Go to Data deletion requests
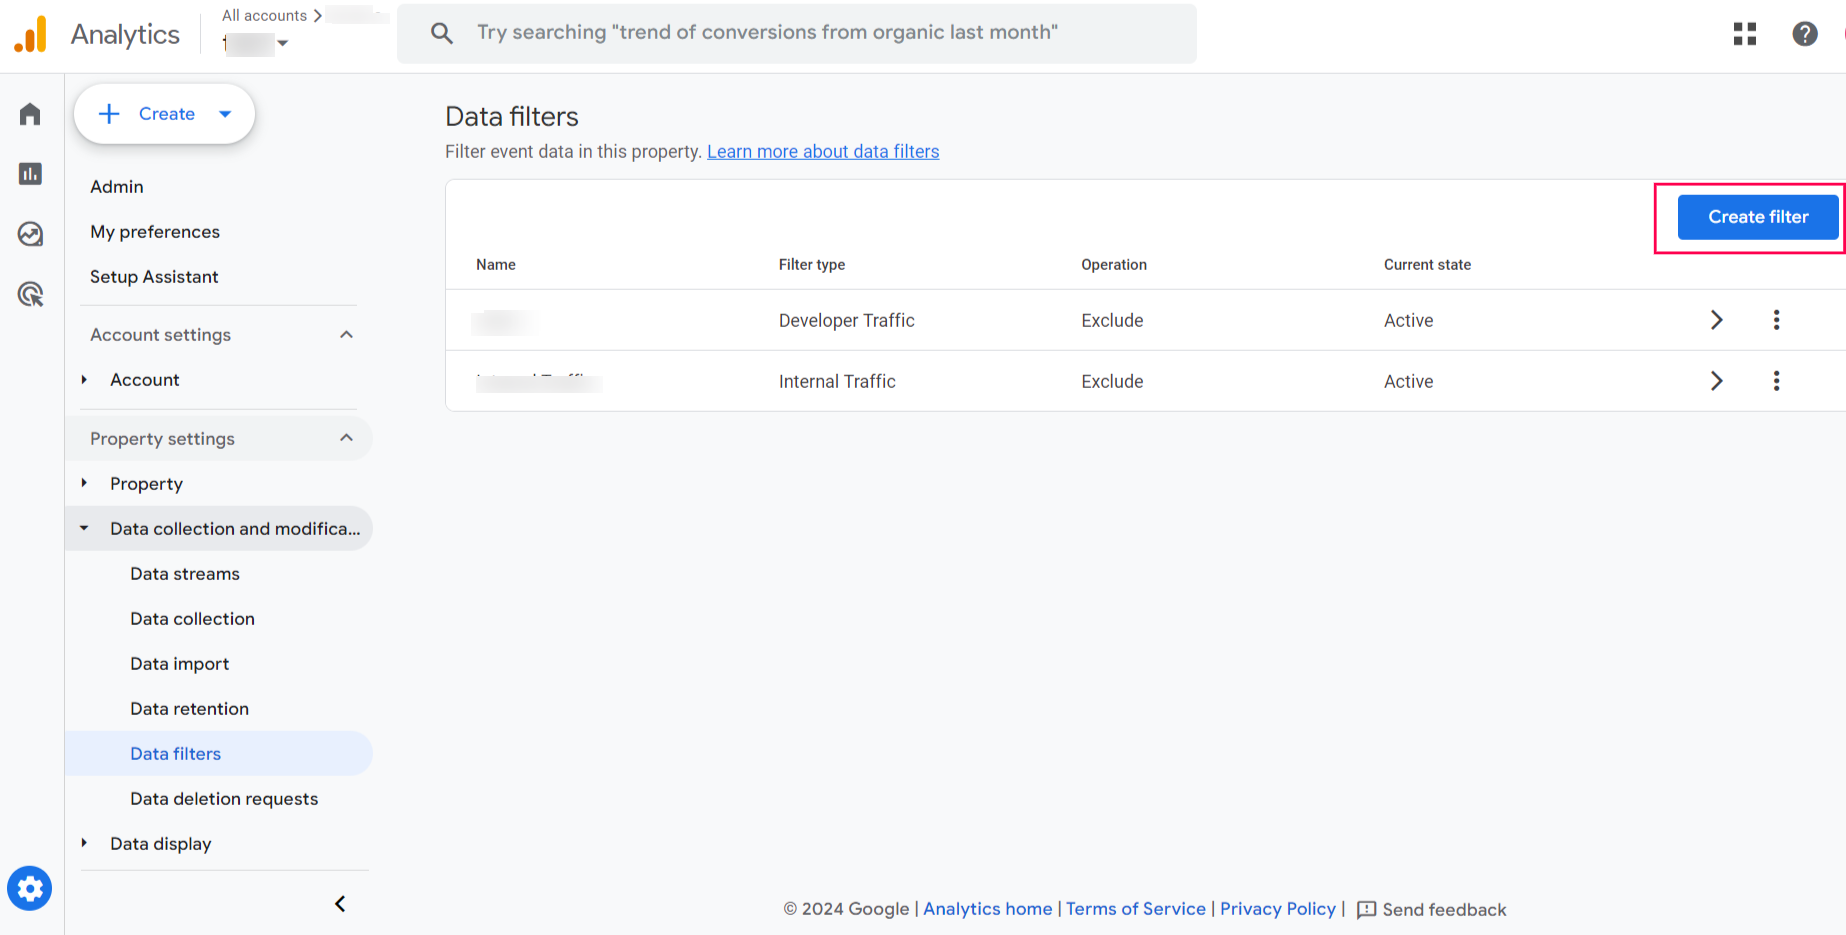This screenshot has width=1846, height=935. (x=224, y=799)
